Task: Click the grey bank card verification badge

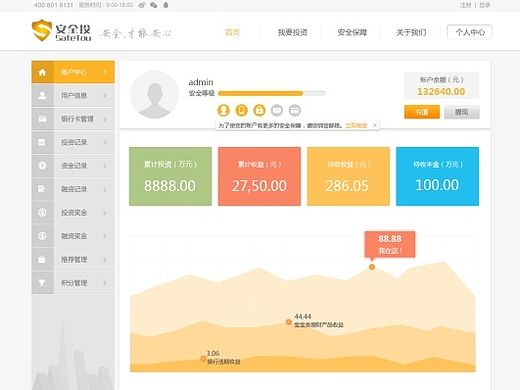Action: (x=295, y=110)
